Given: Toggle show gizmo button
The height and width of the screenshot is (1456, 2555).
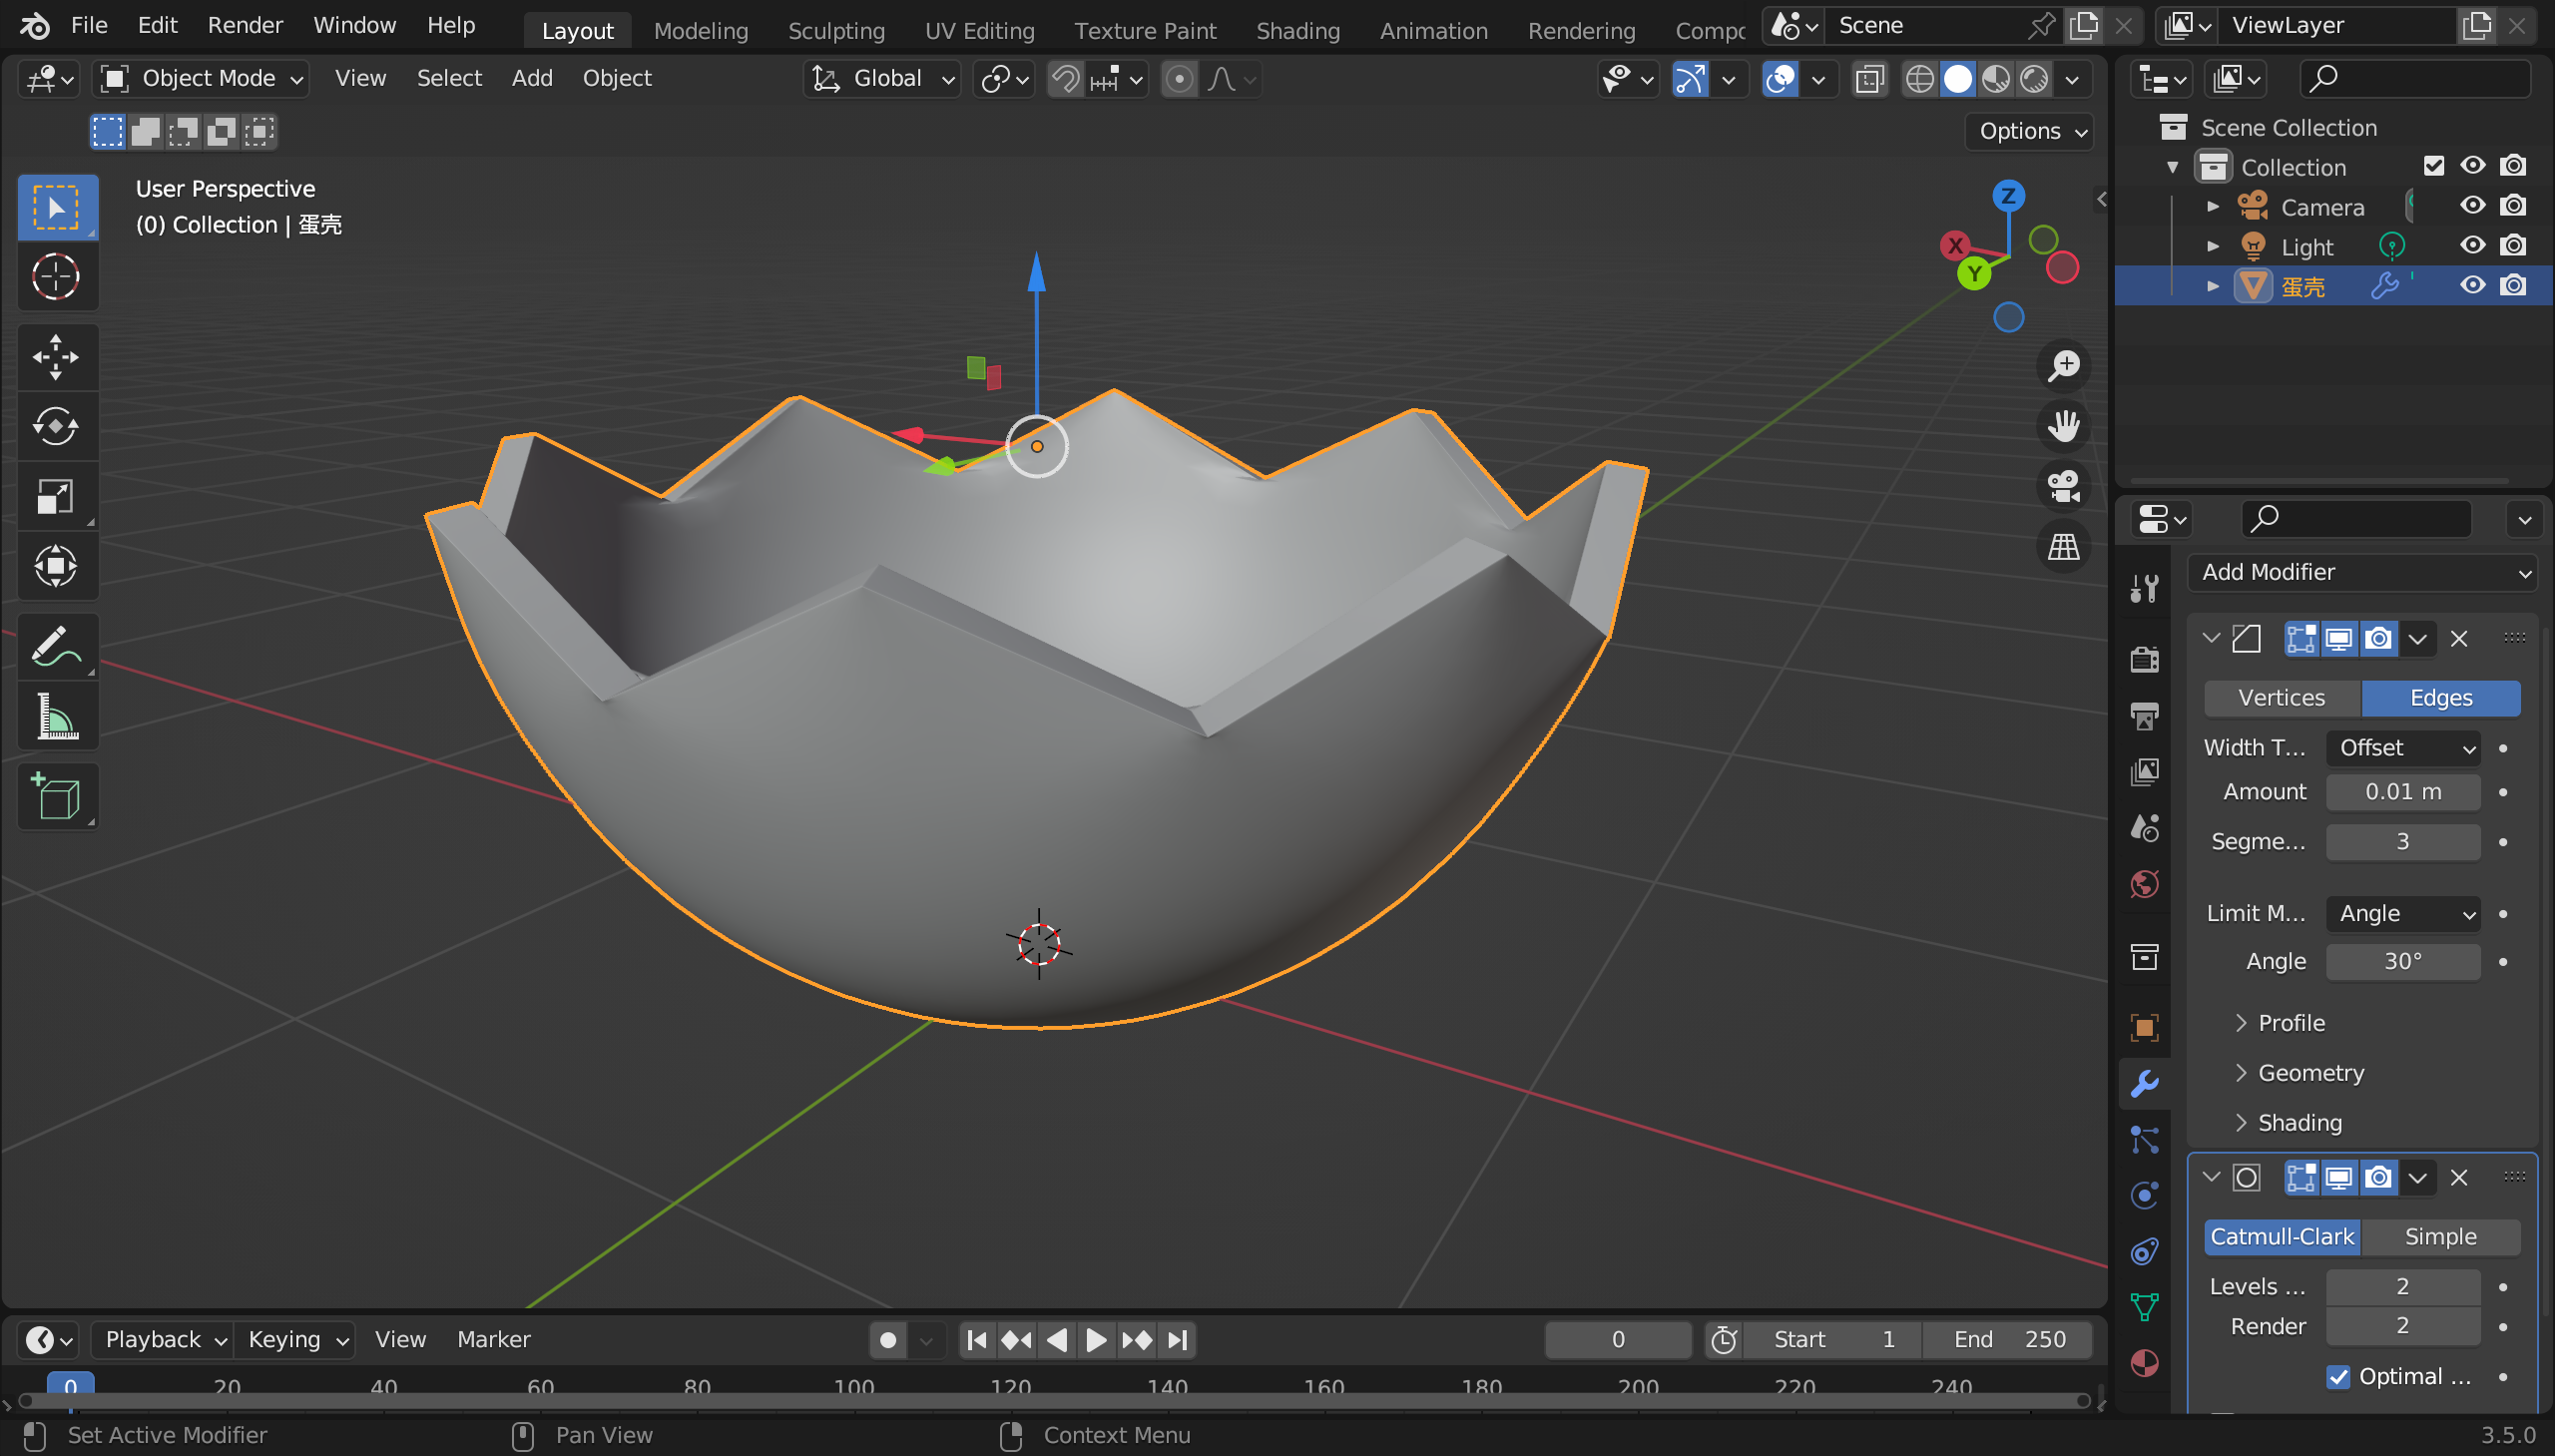Looking at the screenshot, I should coord(1690,79).
